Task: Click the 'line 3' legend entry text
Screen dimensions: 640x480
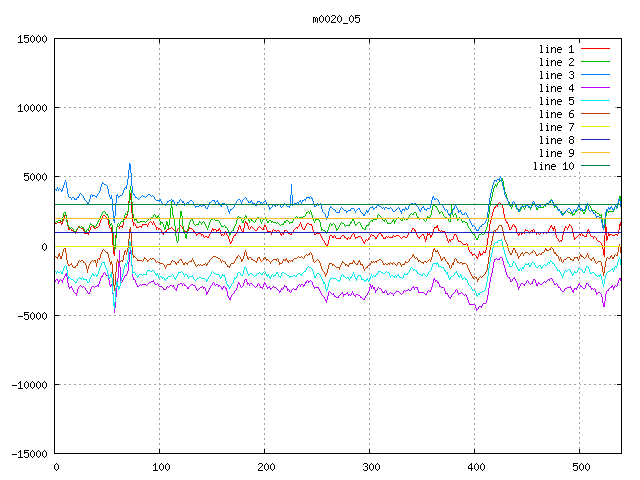Action: 556,75
